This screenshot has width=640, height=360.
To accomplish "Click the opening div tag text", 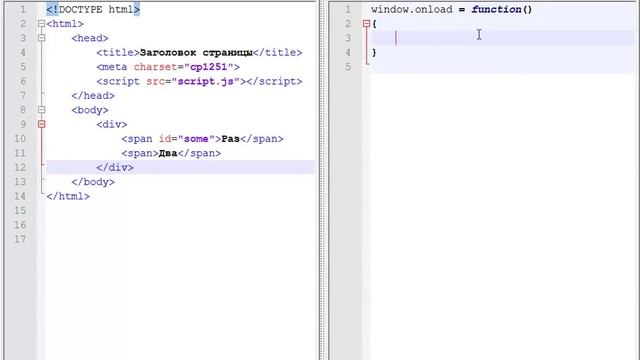I will coord(112,124).
